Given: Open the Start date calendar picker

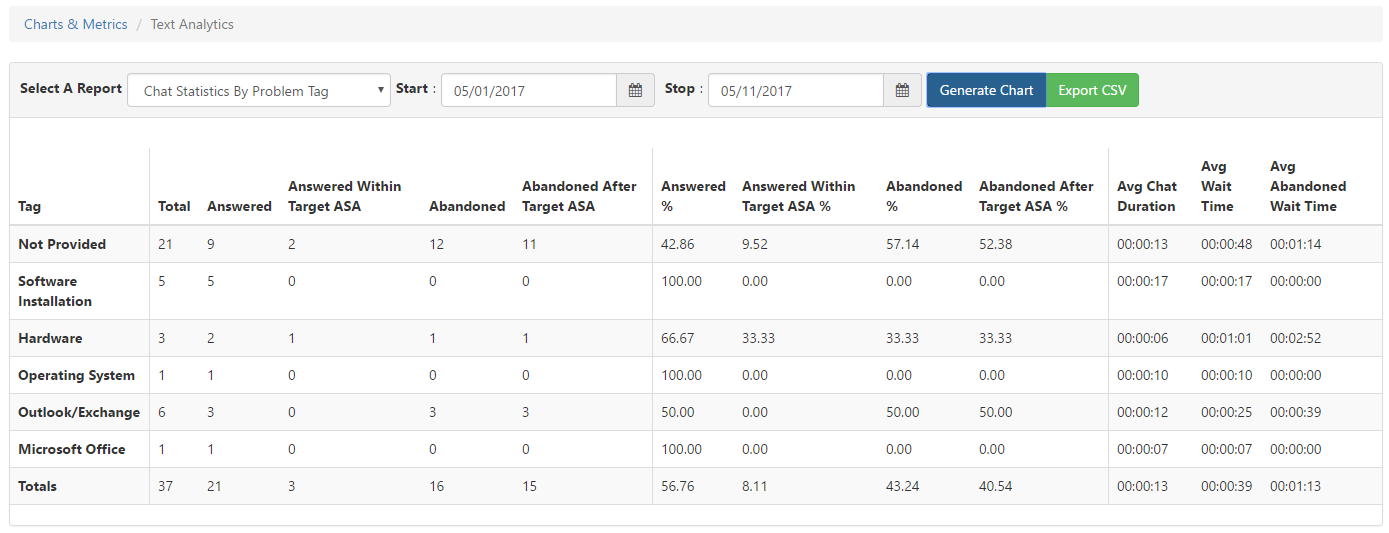Looking at the screenshot, I should point(635,90).
